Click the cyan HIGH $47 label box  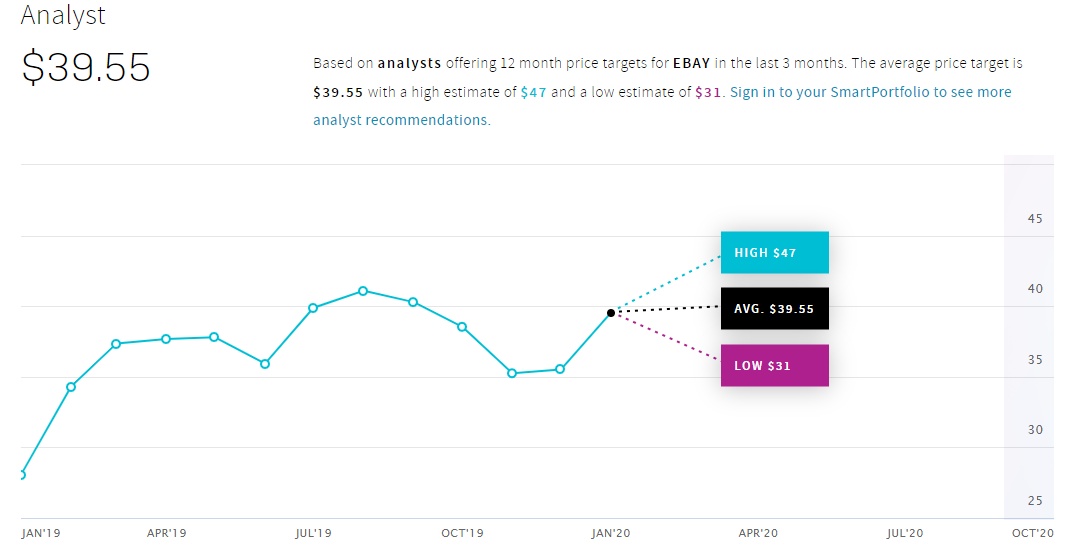pyautogui.click(x=774, y=253)
